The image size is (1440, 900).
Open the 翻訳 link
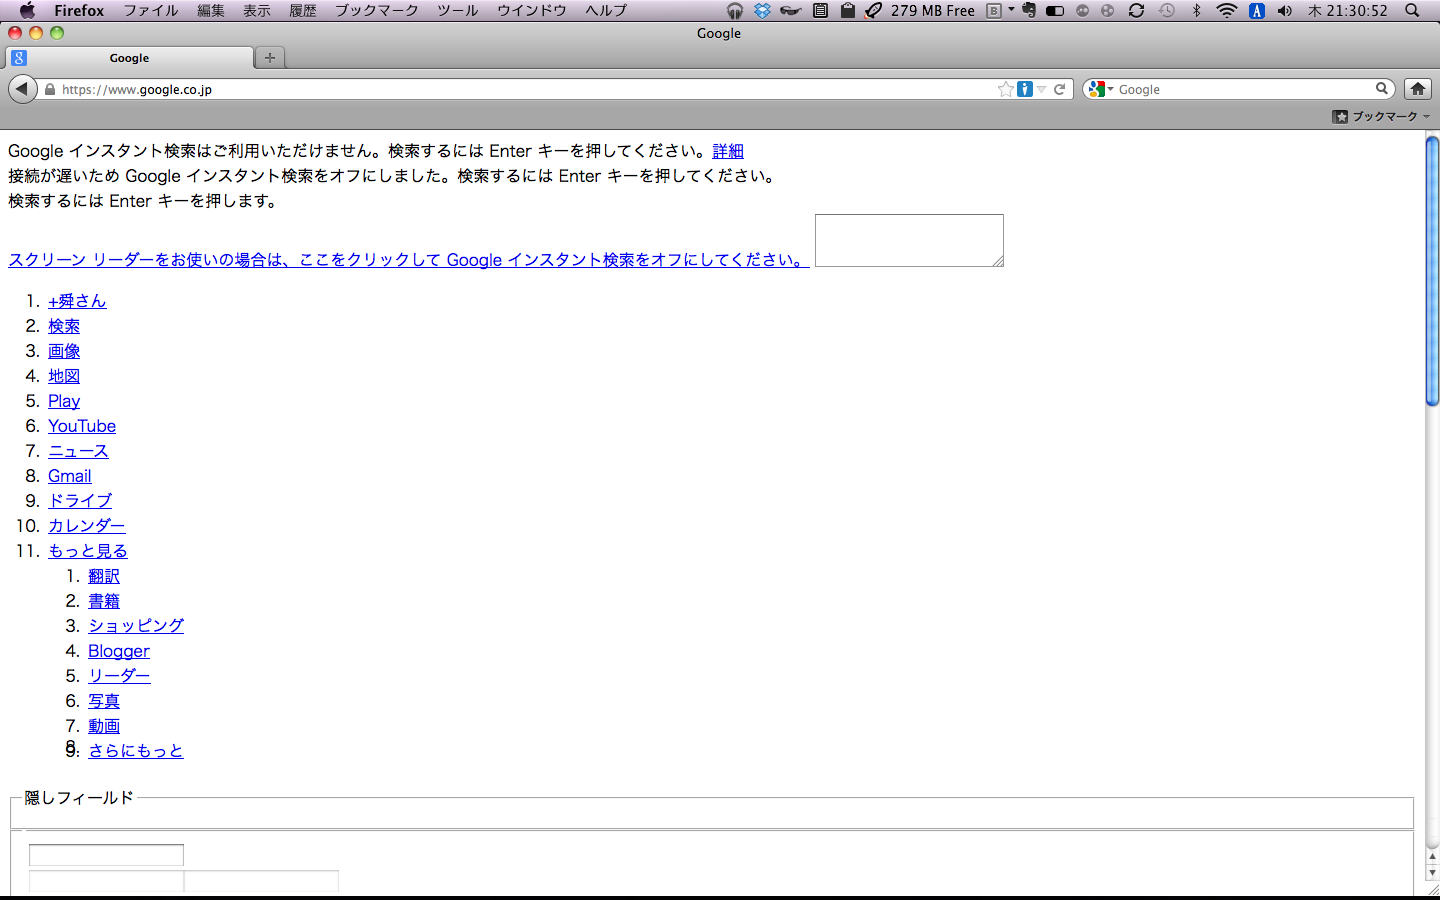click(x=104, y=576)
